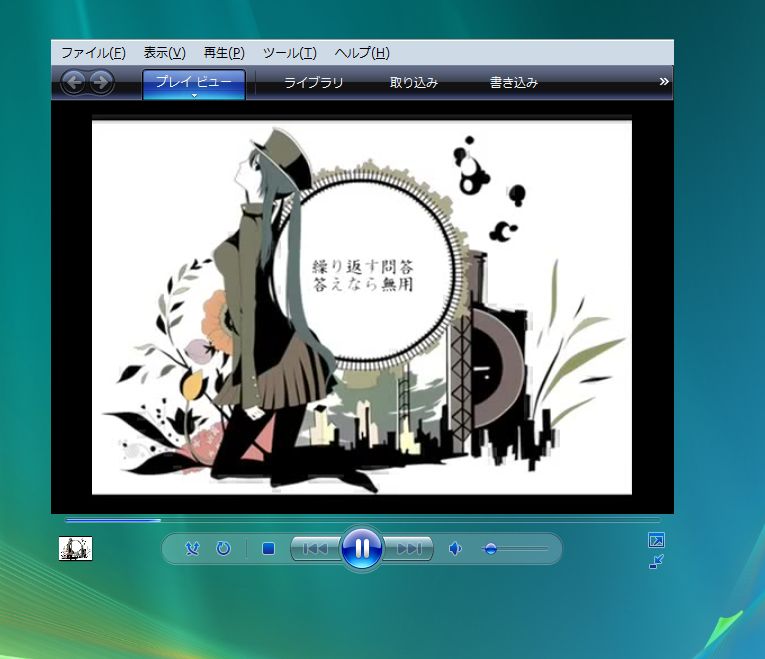The height and width of the screenshot is (659, 765).
Task: Switch to compact mode
Action: pos(656,561)
